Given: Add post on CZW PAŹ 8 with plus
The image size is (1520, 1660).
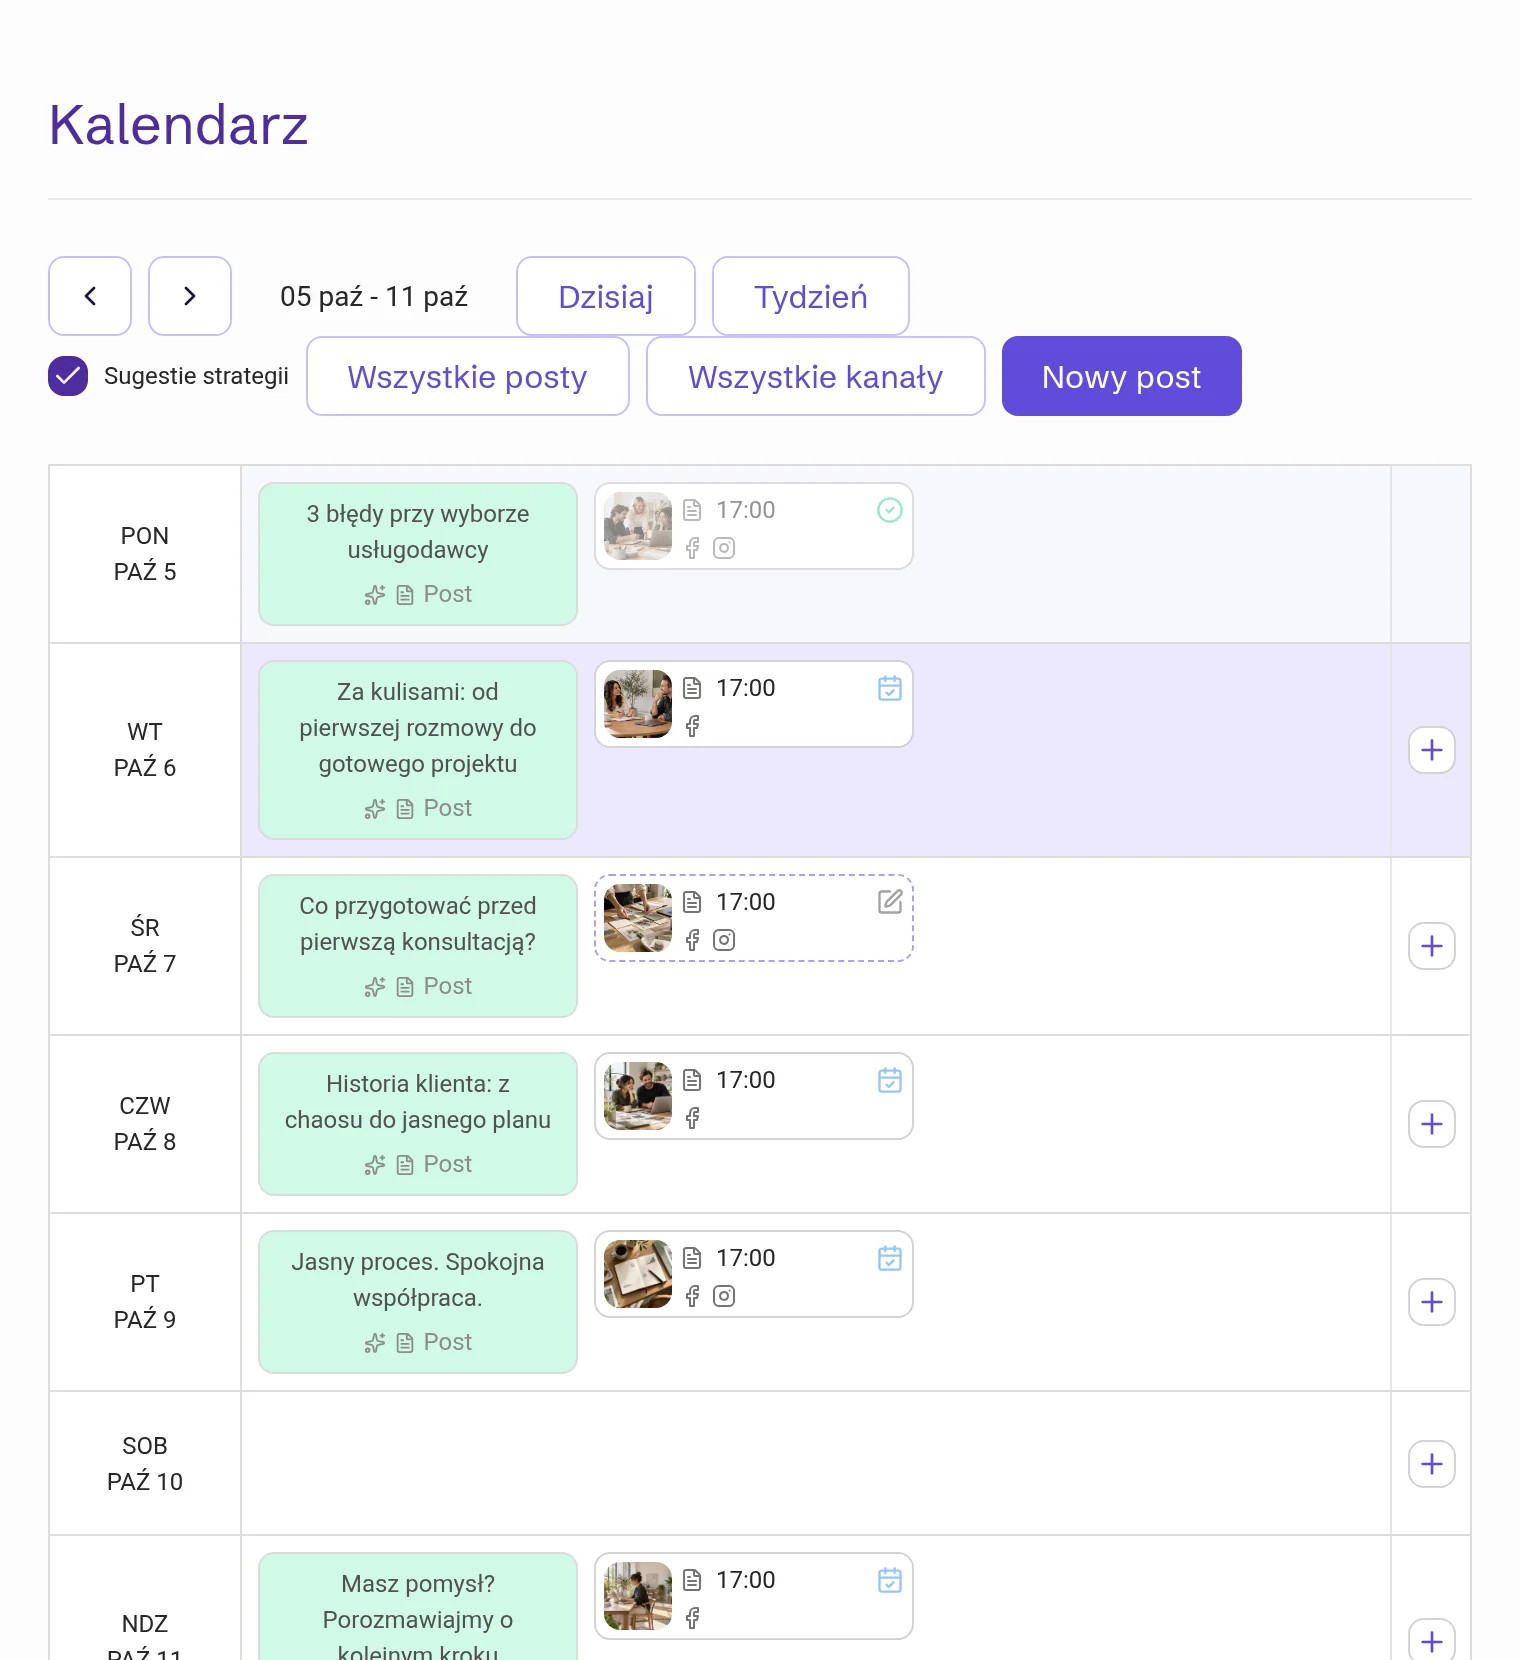Looking at the screenshot, I should (1432, 1124).
